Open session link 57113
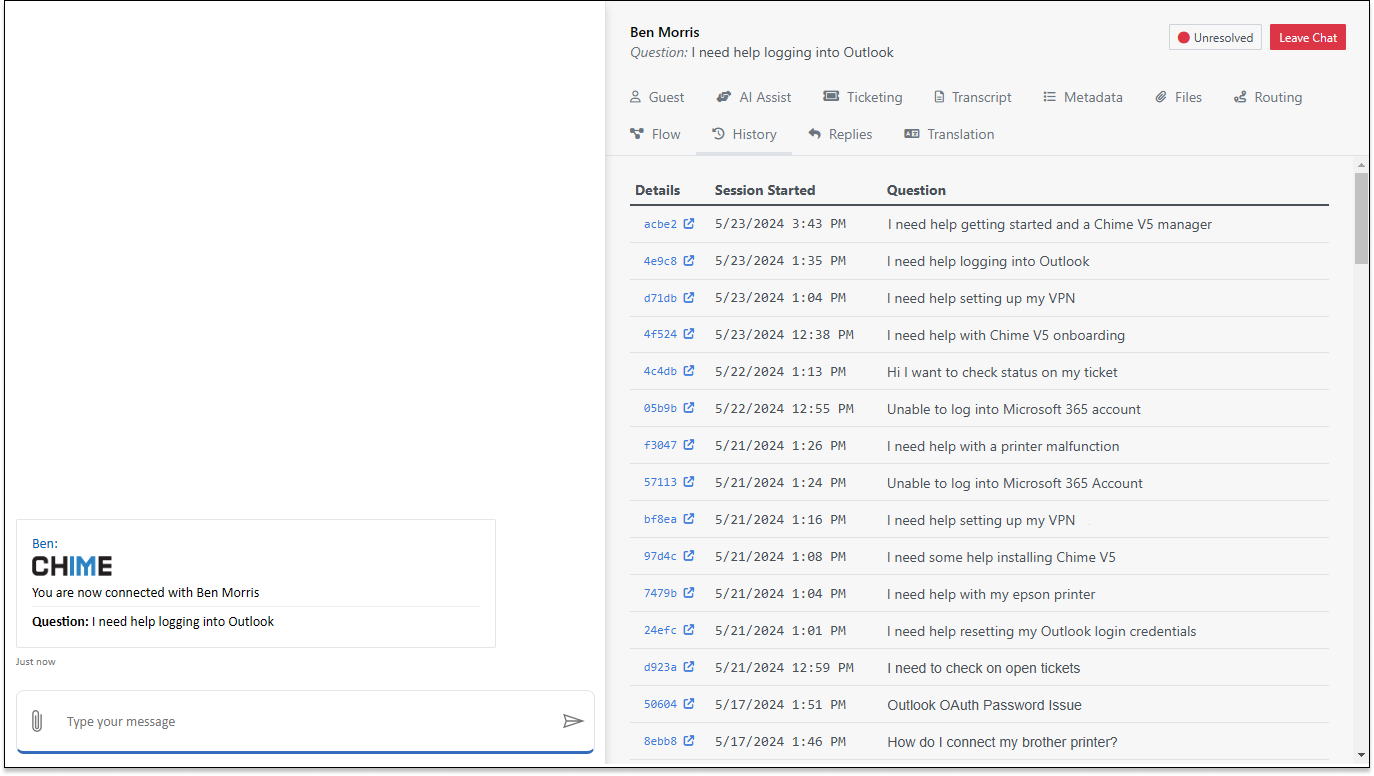Image resolution: width=1374 pixels, height=776 pixels. tap(660, 483)
